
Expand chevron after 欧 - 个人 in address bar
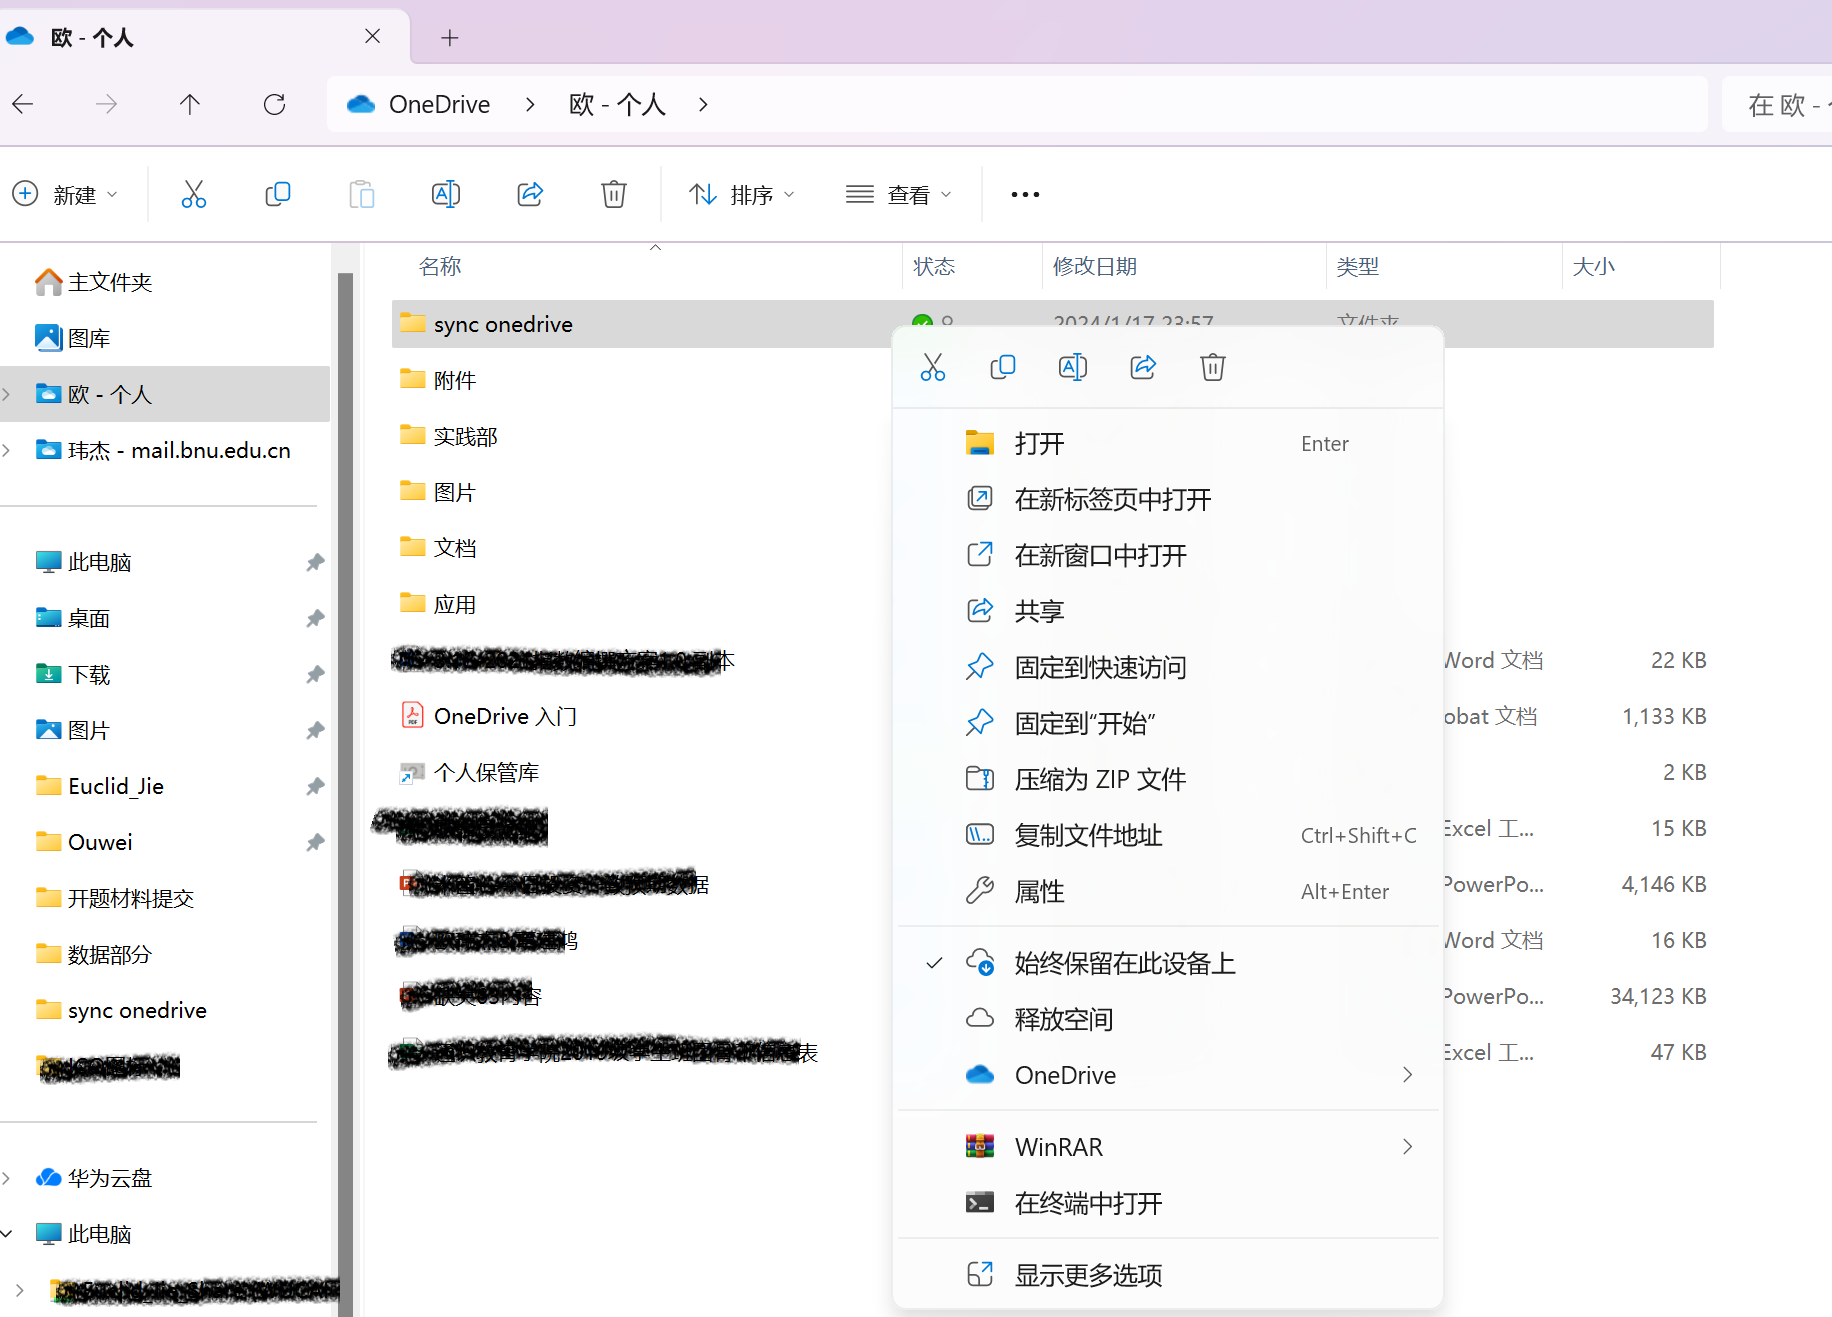[703, 104]
